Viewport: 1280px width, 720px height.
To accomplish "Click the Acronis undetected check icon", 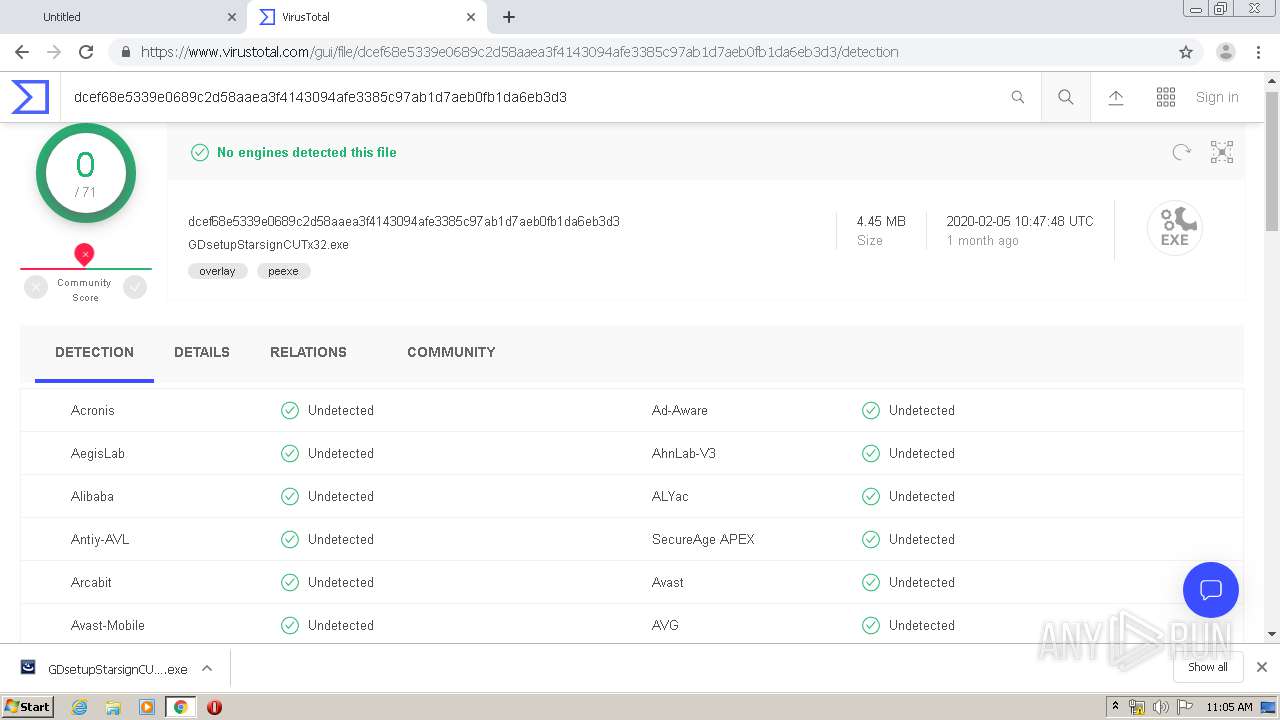I will 290,410.
